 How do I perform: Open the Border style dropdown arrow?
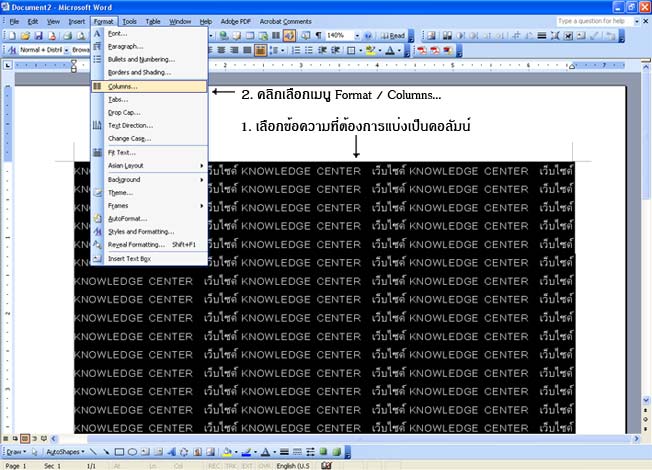360,50
